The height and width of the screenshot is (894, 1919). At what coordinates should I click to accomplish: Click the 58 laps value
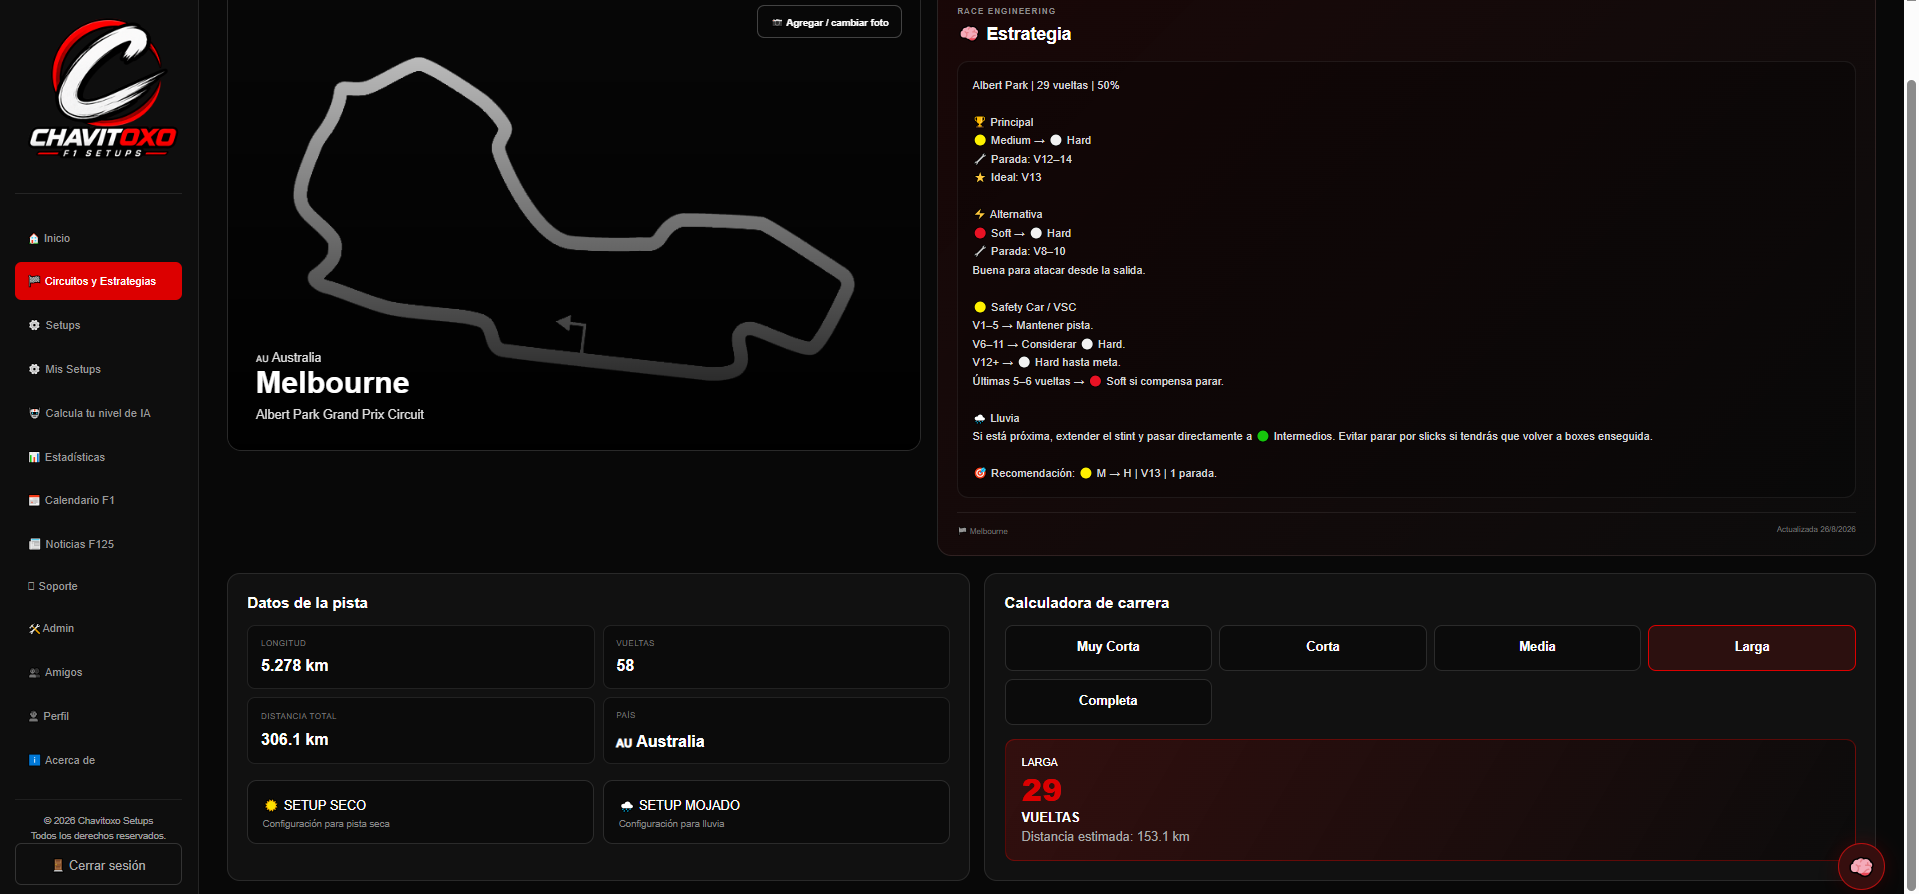tap(625, 666)
